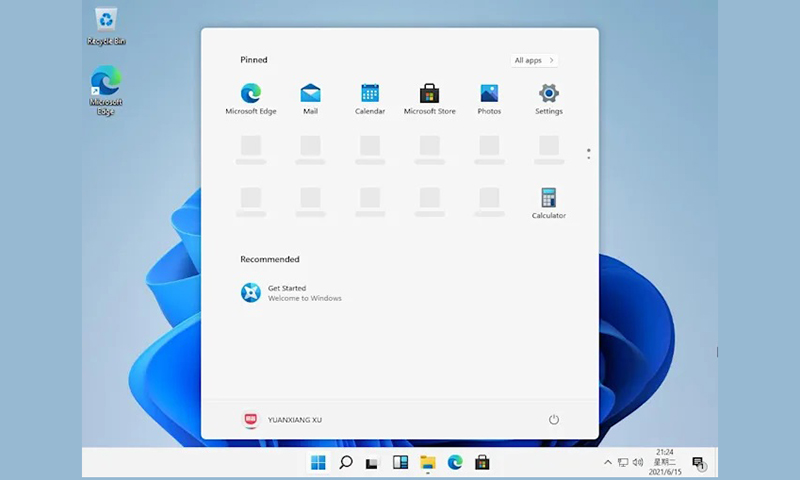
Task: Open File Explorer from the taskbar
Action: coord(428,463)
